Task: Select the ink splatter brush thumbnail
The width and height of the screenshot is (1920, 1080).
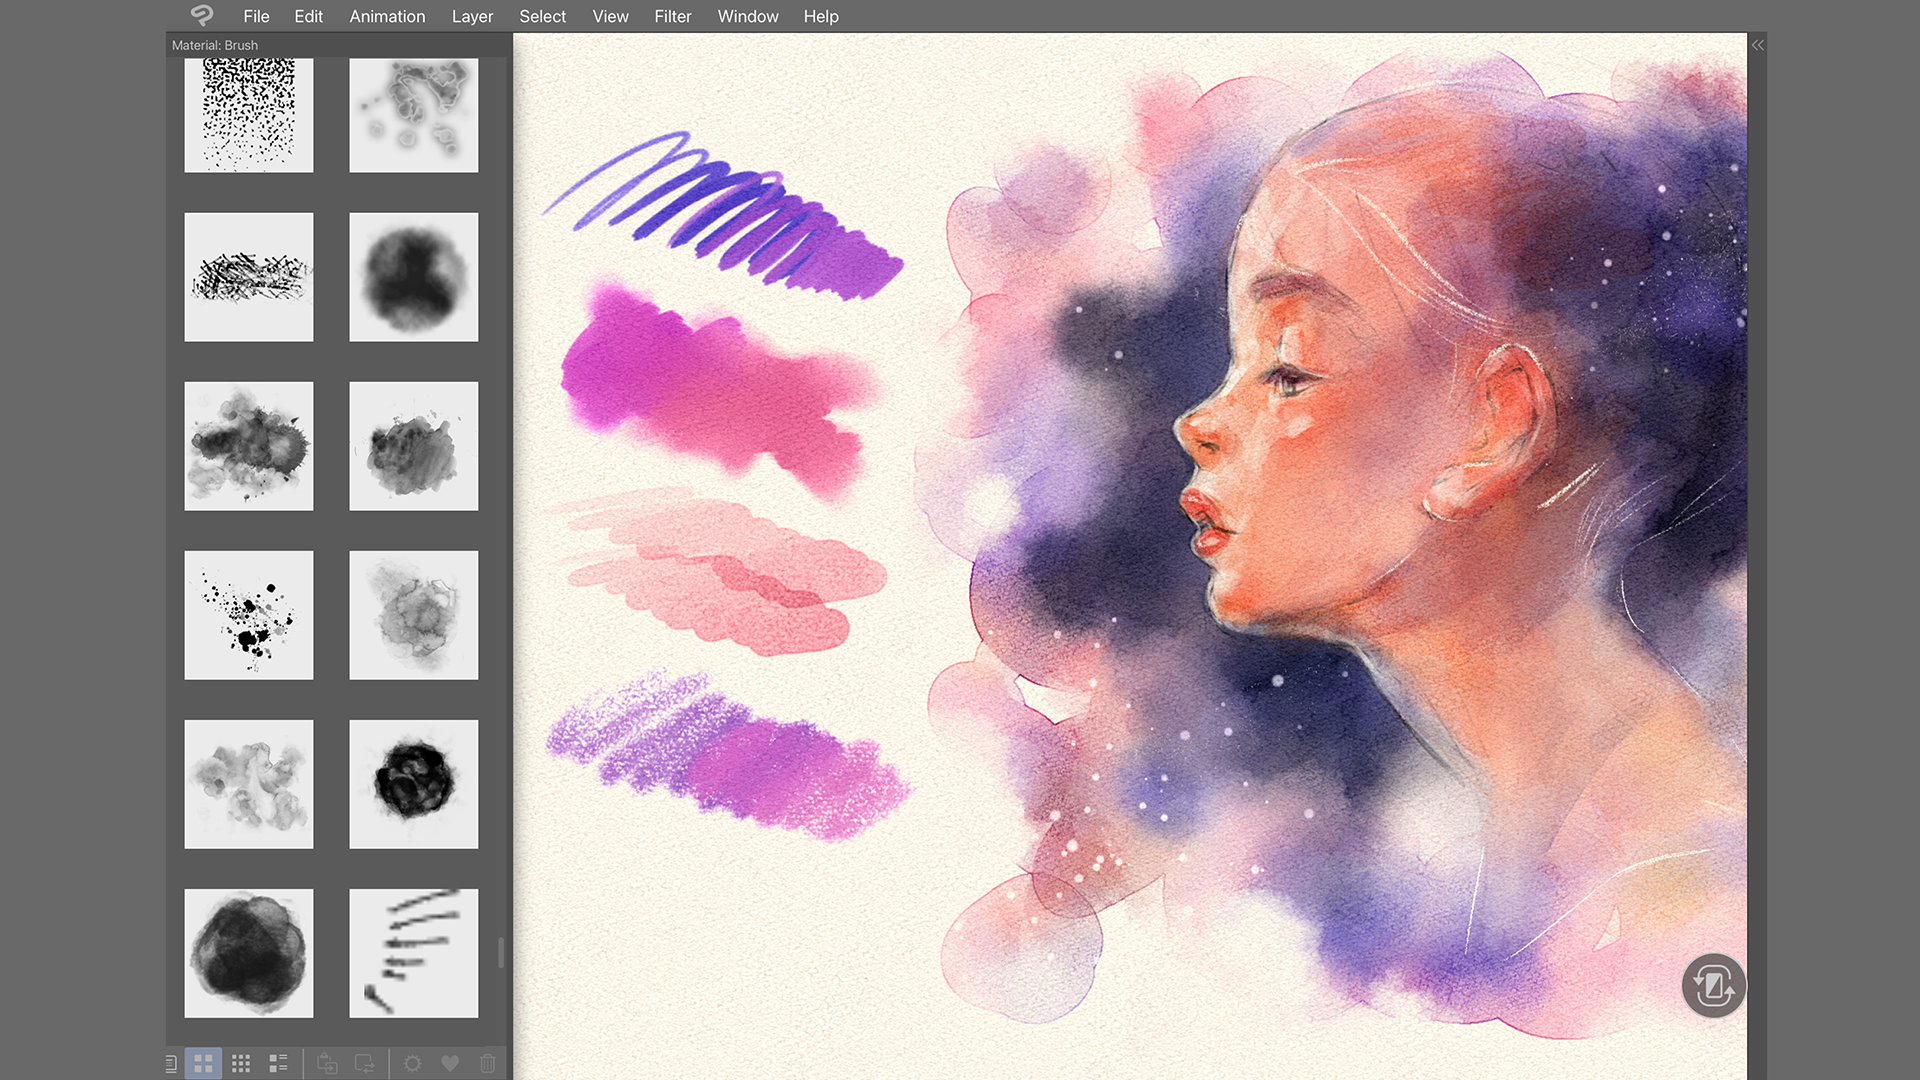Action: point(248,615)
